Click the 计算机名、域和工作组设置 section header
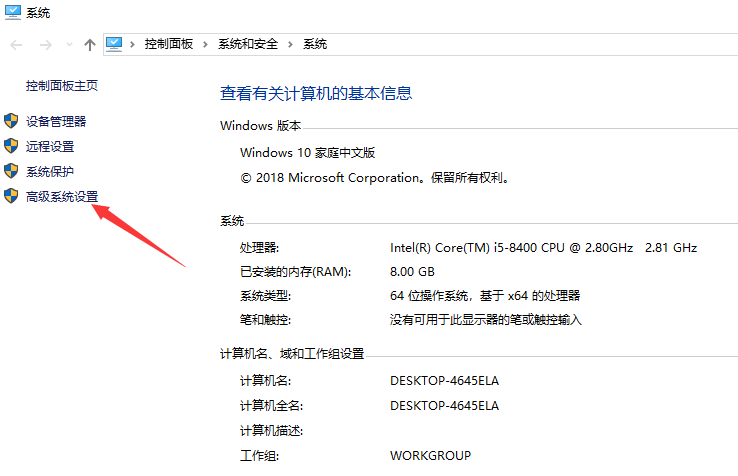The height and width of the screenshot is (476, 738). point(292,354)
